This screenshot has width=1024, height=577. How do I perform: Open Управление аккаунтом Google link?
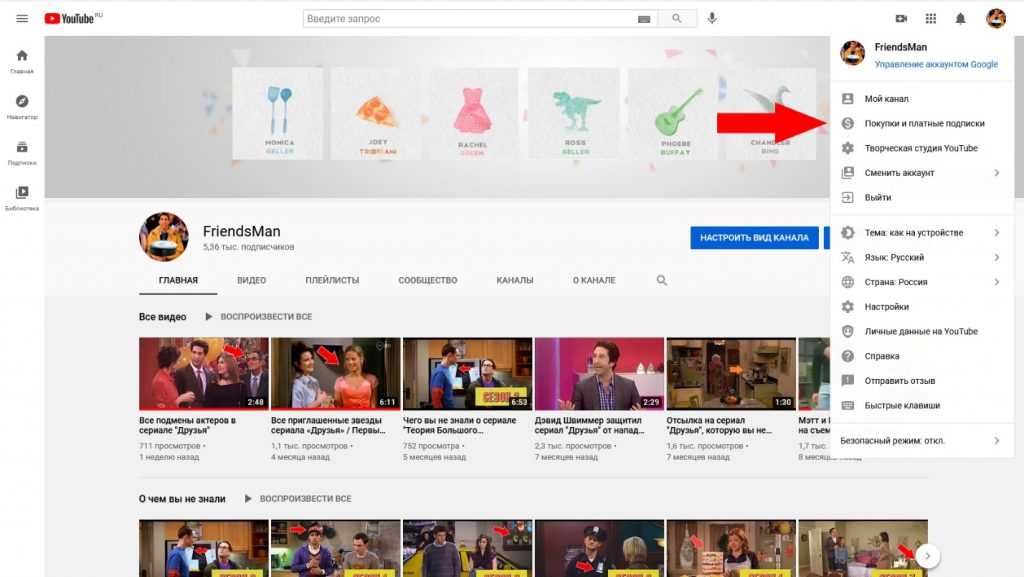click(936, 64)
